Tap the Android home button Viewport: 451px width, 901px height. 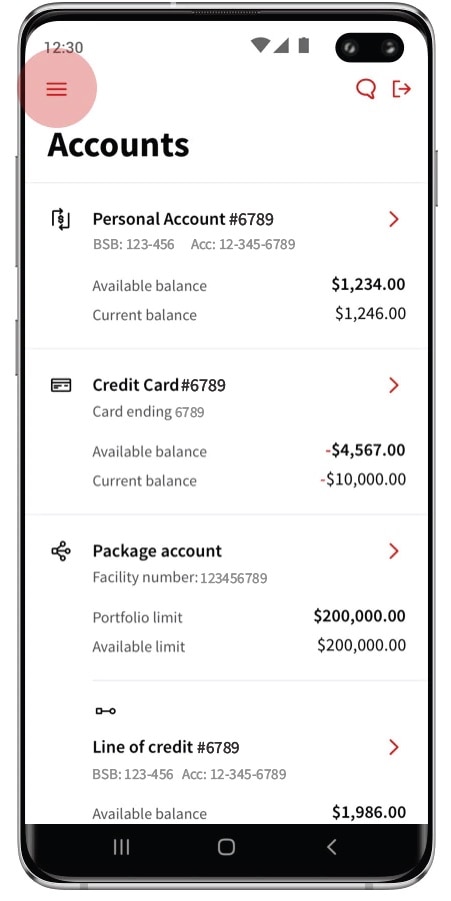[226, 846]
